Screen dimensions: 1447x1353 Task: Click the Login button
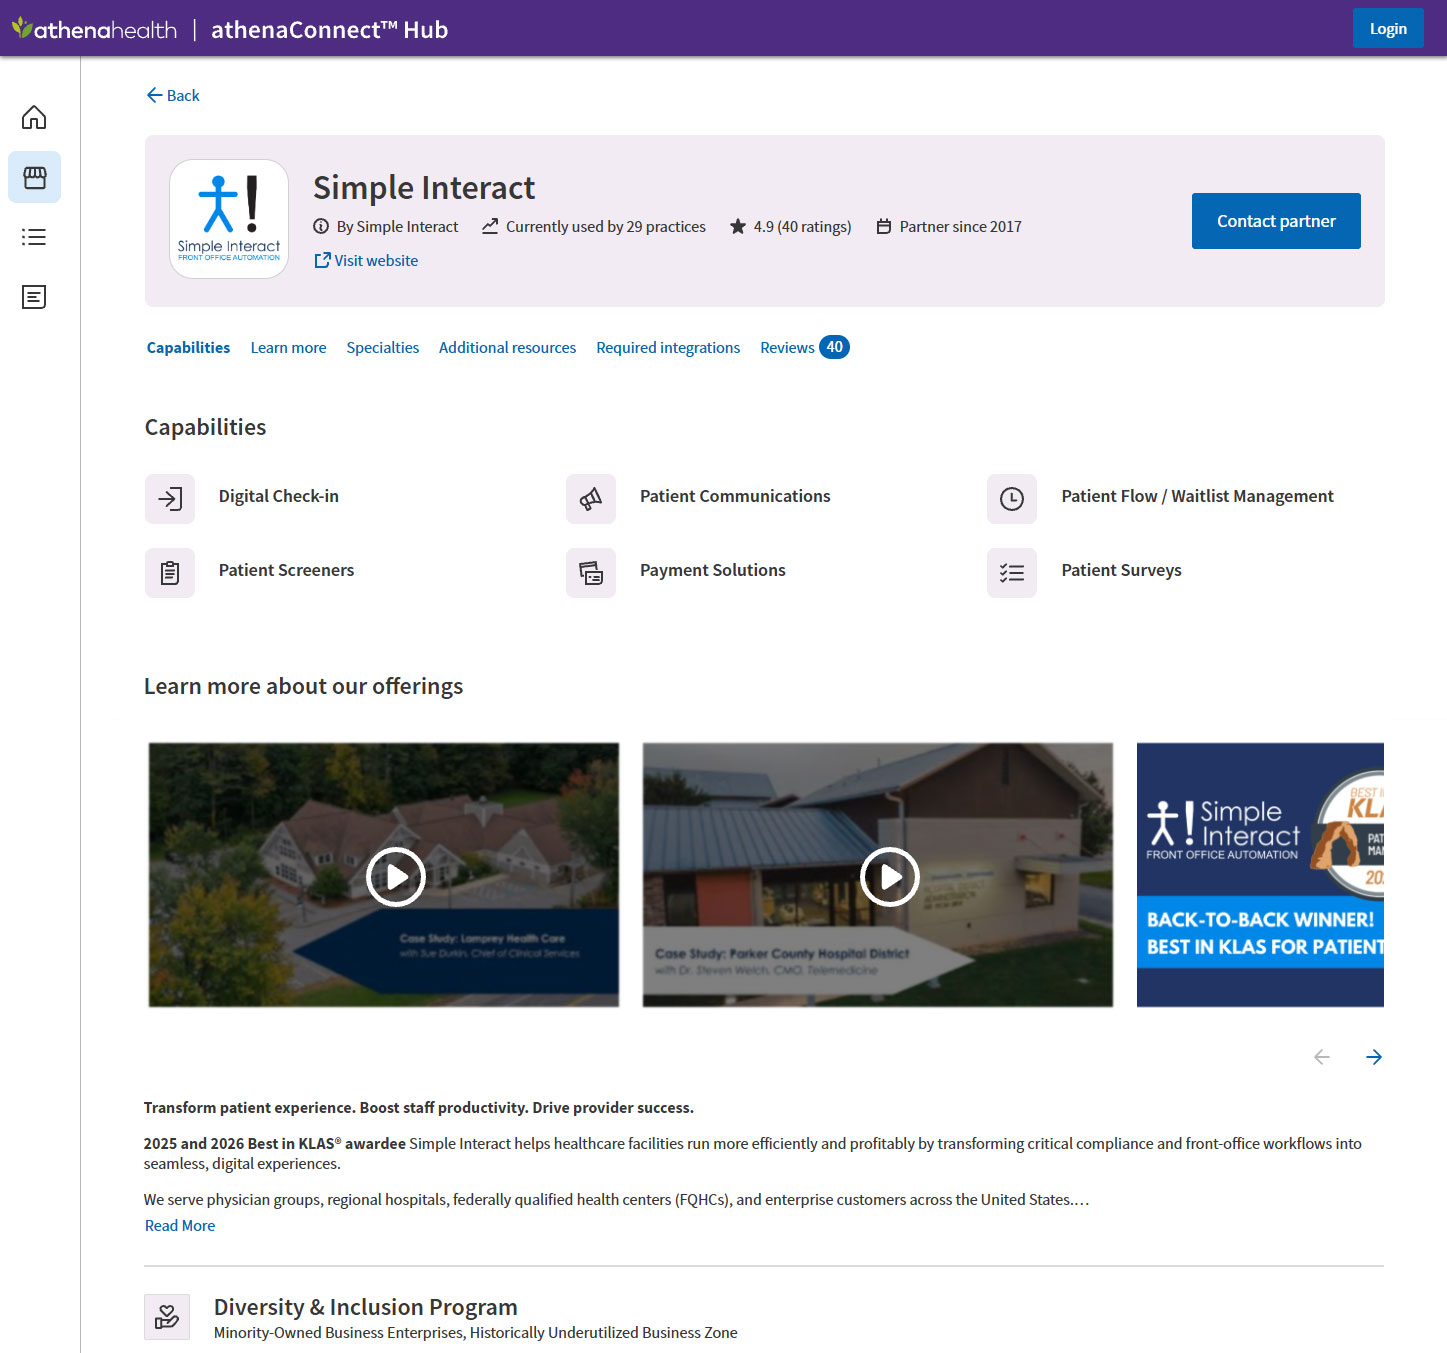click(1388, 29)
